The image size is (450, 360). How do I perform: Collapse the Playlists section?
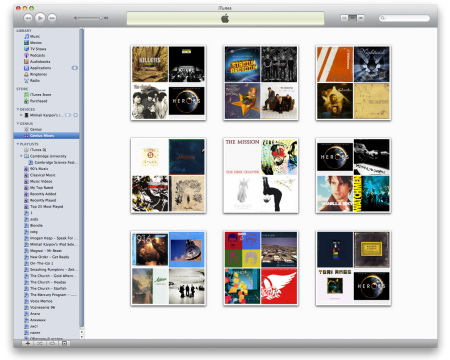18,144
